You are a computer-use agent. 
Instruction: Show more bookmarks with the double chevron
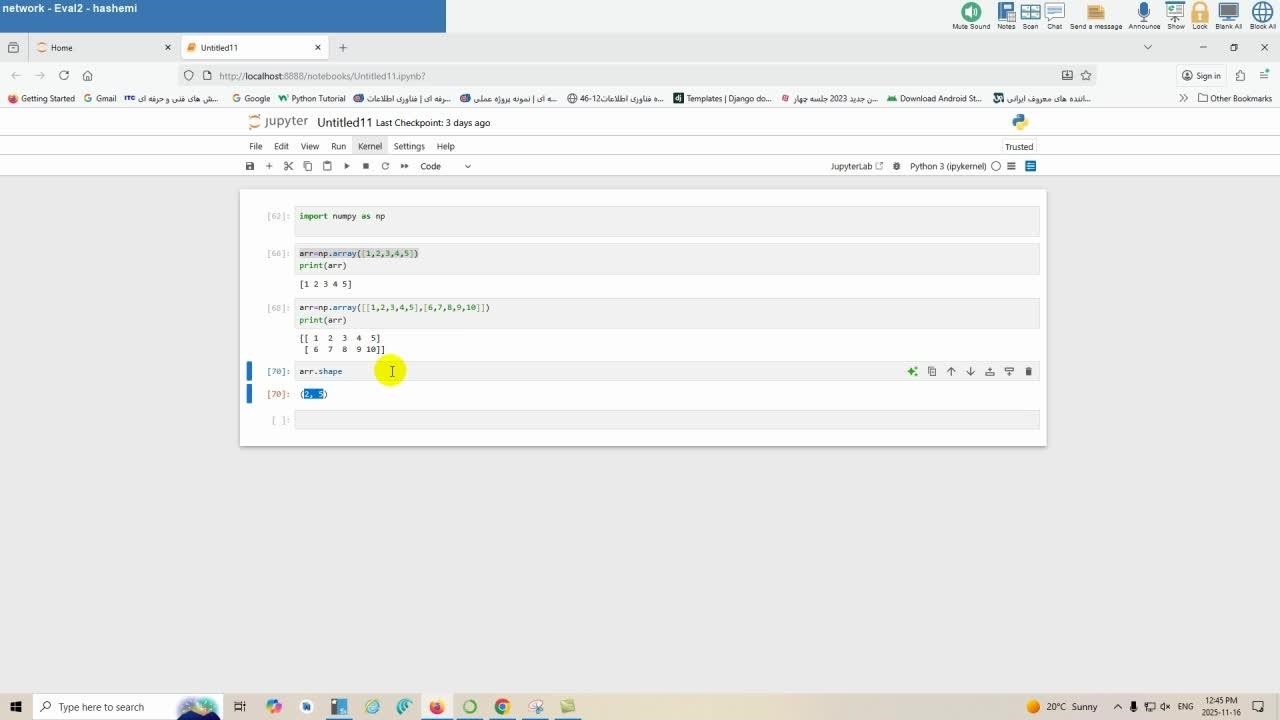(1184, 98)
